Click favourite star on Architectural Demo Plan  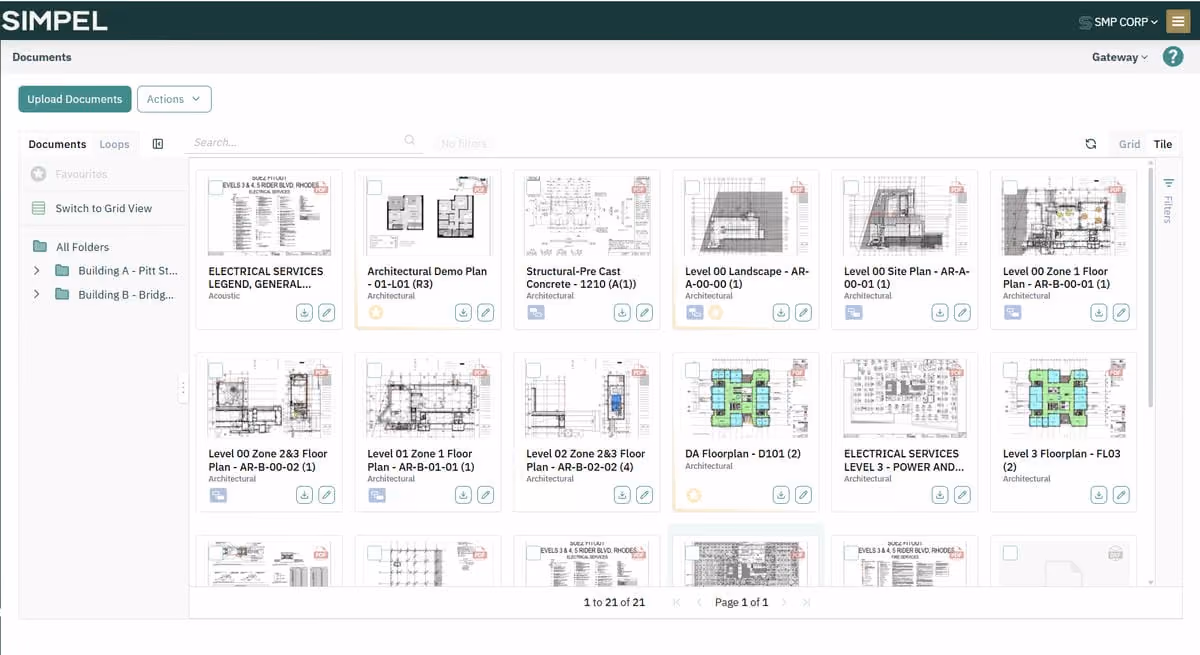coord(377,313)
